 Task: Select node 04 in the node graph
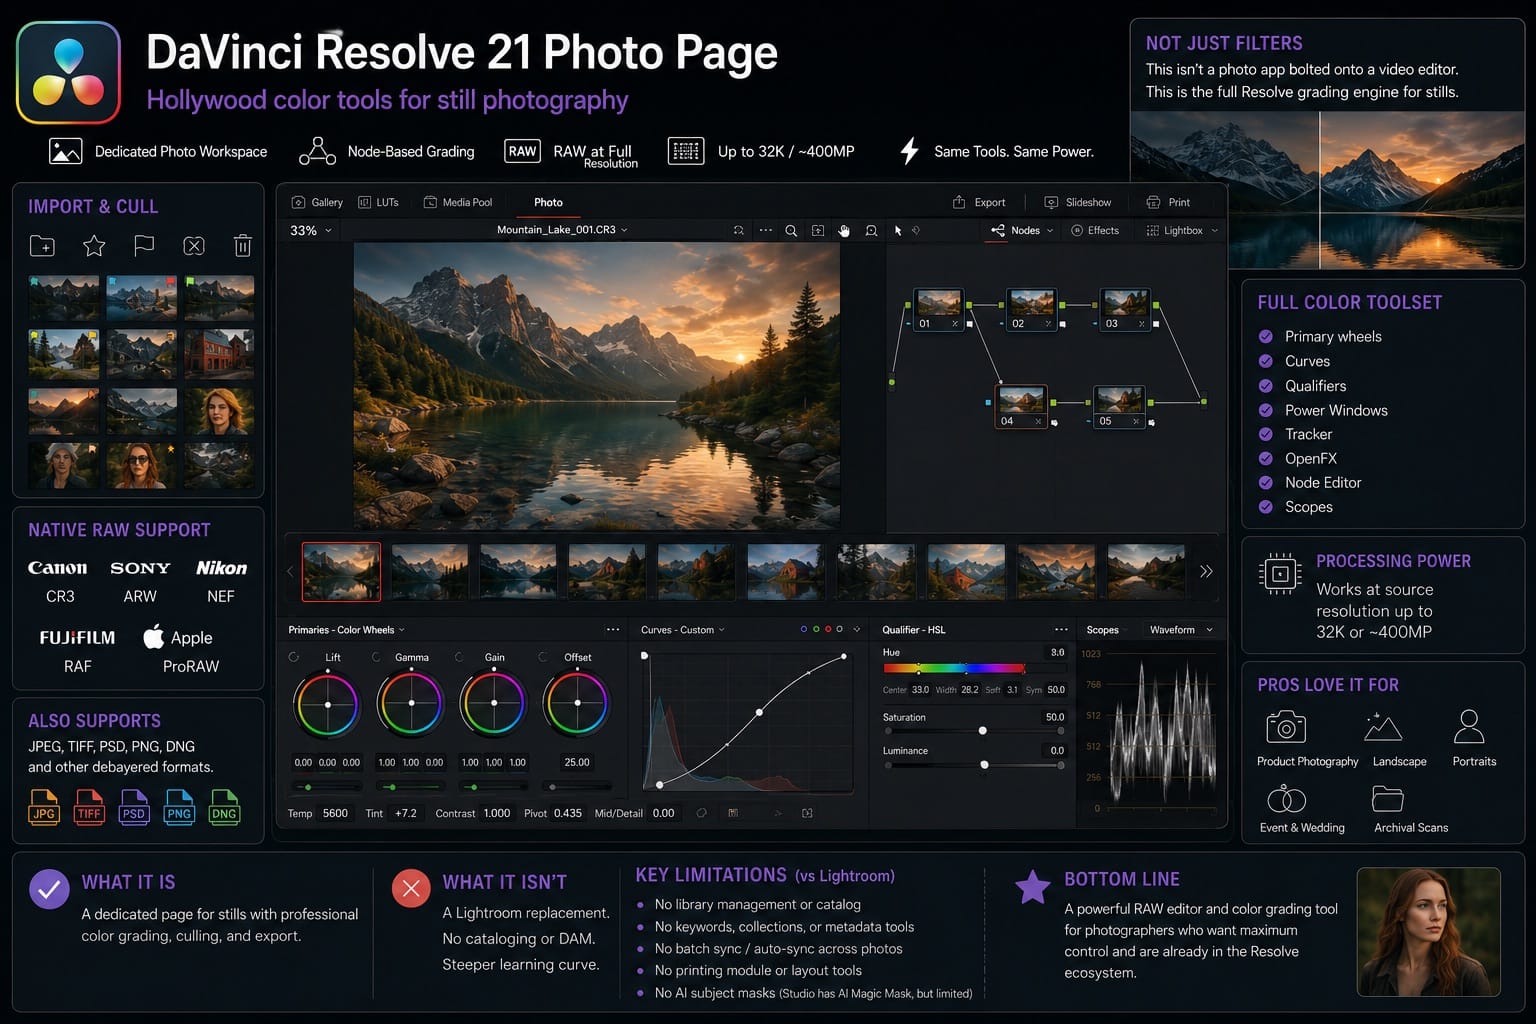point(1021,406)
